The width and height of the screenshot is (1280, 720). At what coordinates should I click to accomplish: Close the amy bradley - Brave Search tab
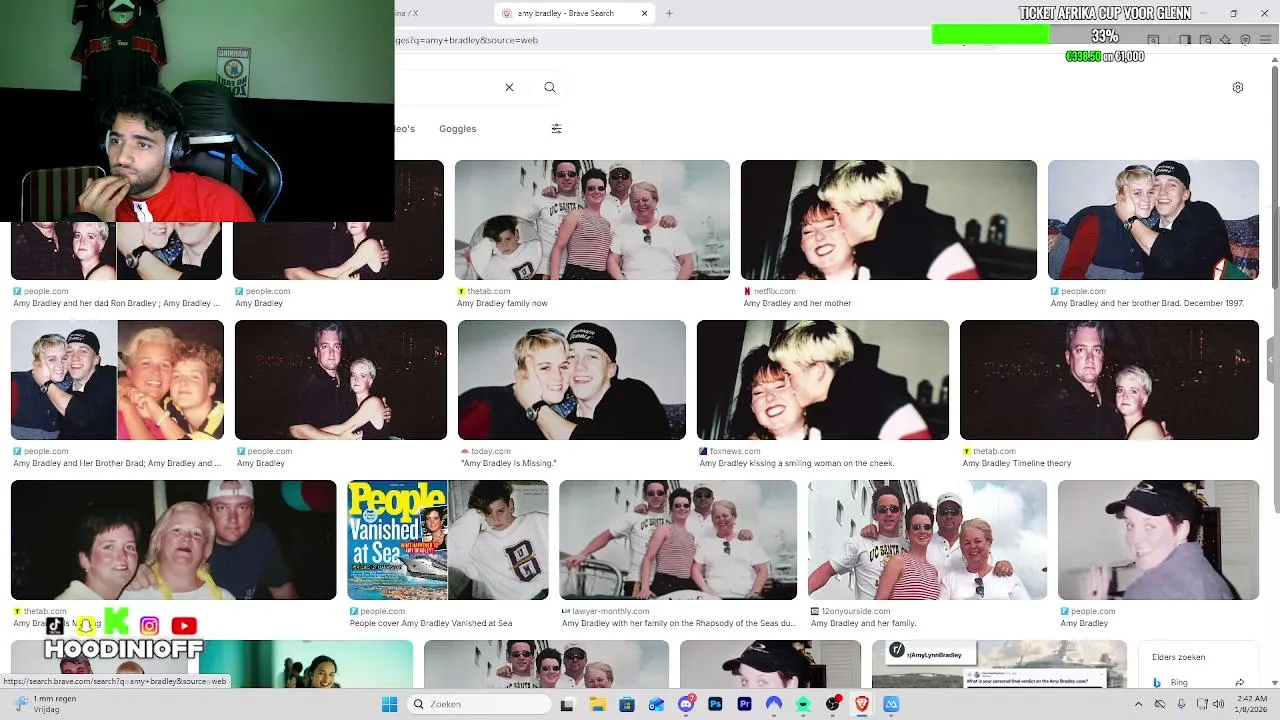pos(645,13)
